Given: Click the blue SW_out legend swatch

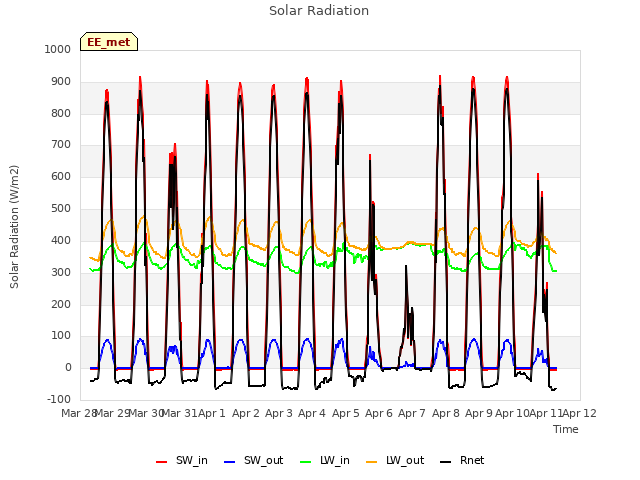Looking at the screenshot, I should pos(230,462).
